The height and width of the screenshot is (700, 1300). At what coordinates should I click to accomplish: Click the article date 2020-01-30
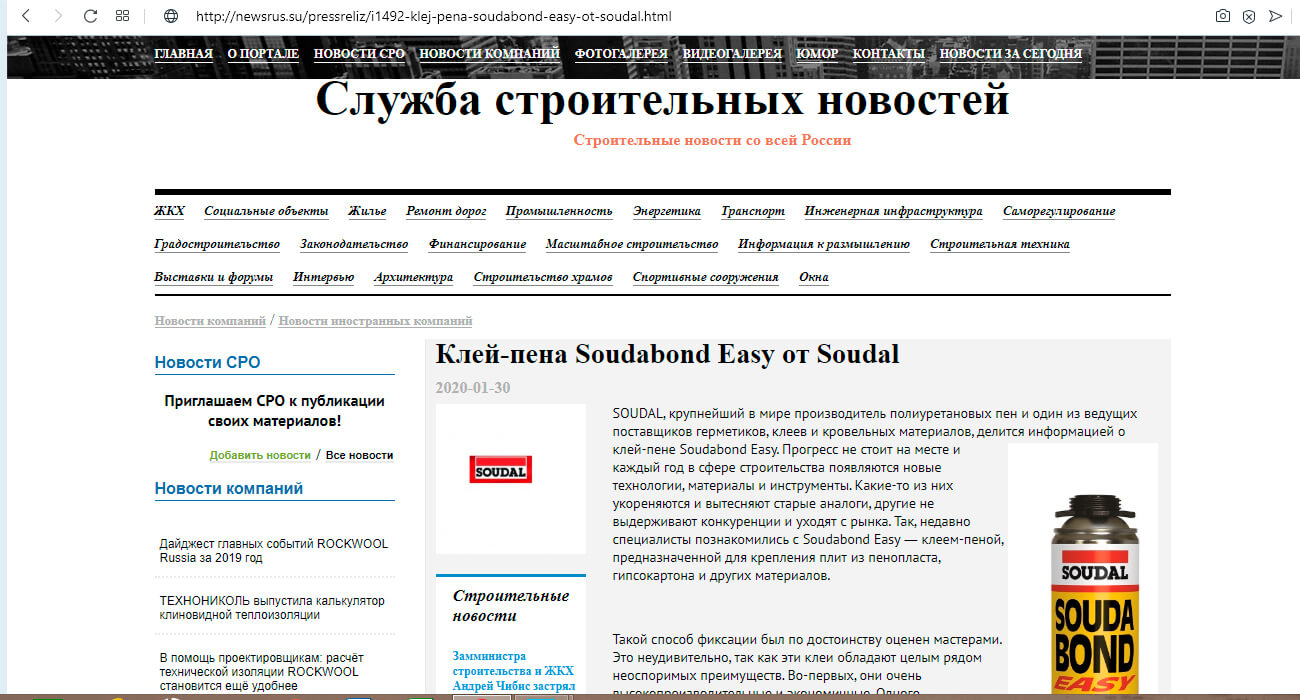473,388
